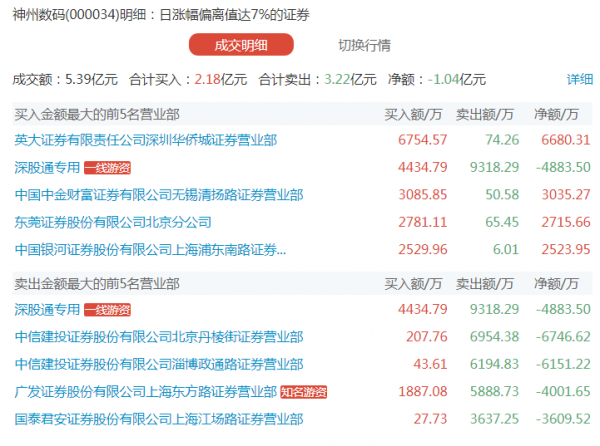Click buy amount 3085.85
Viewport: 600px width, 446px height.
(x=422, y=195)
